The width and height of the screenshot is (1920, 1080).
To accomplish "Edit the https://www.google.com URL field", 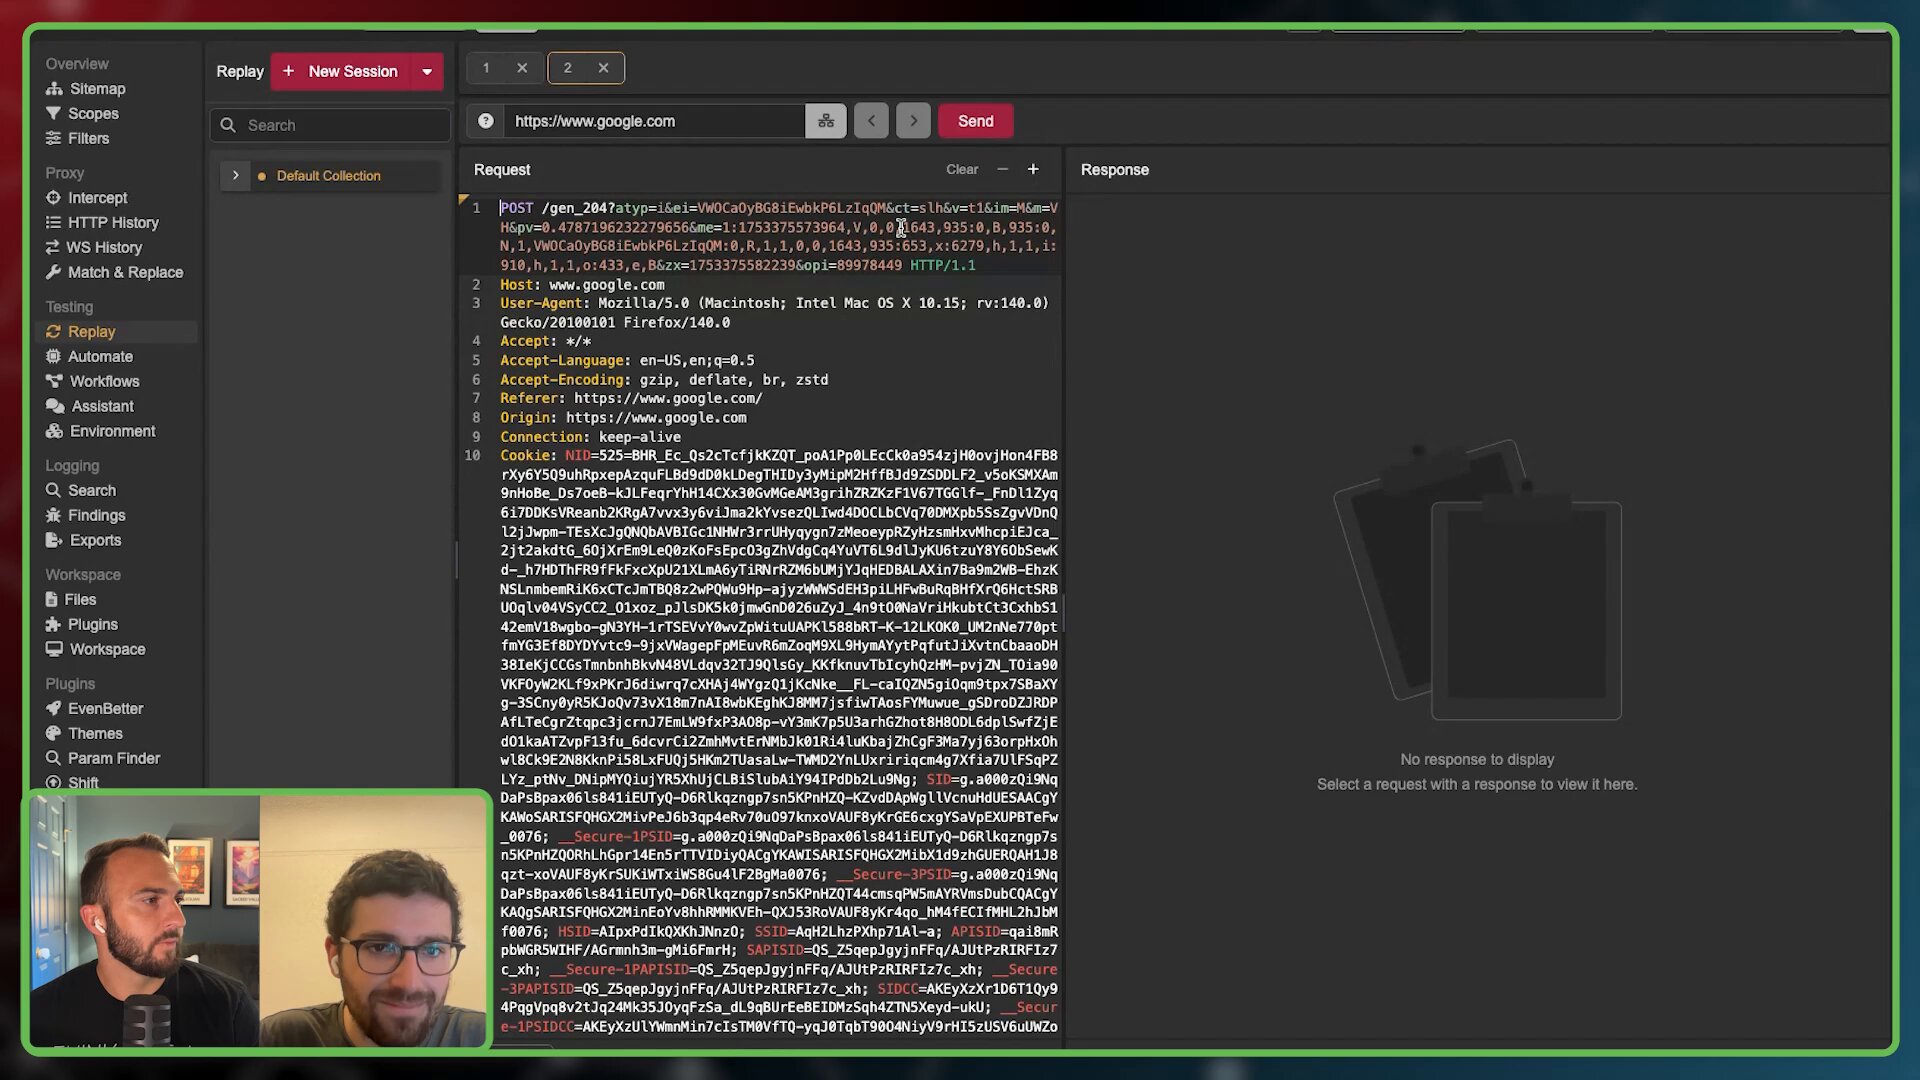I will [x=655, y=122].
